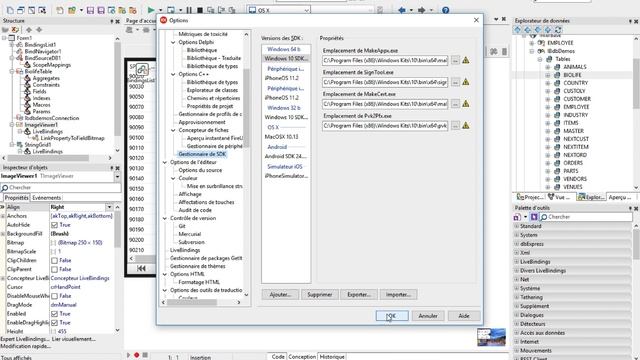Viewport: 640px width, 360px height.
Task: Click the Pause icon in the main toolbar
Action: [189, 10]
